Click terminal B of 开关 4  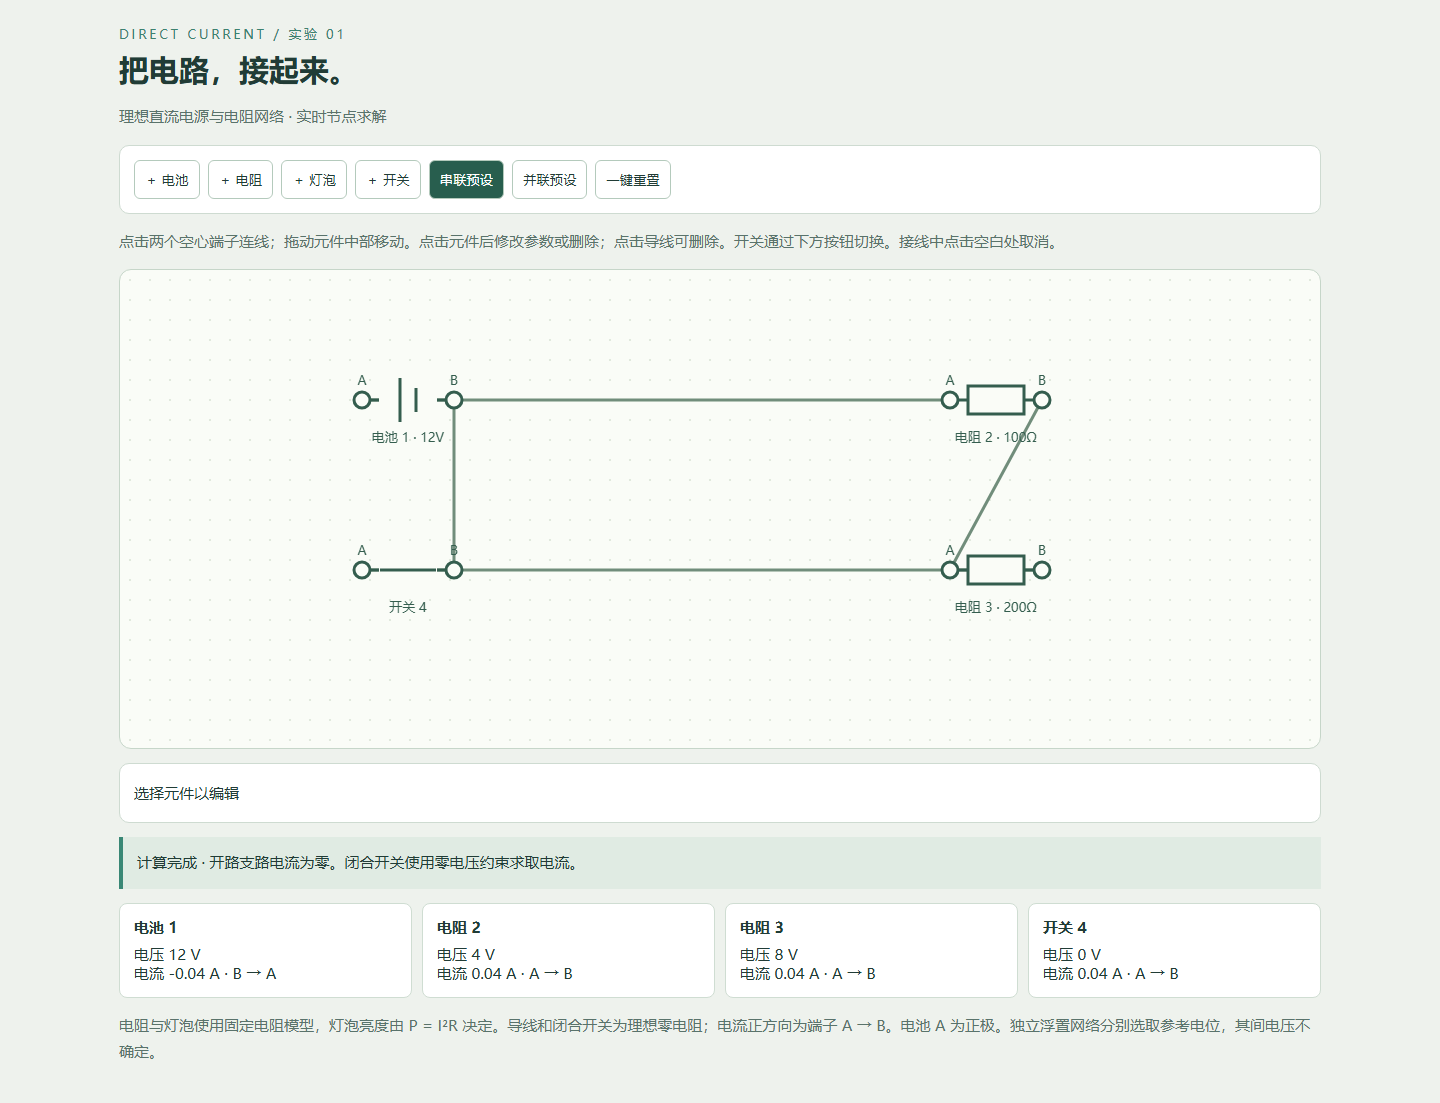pos(454,570)
